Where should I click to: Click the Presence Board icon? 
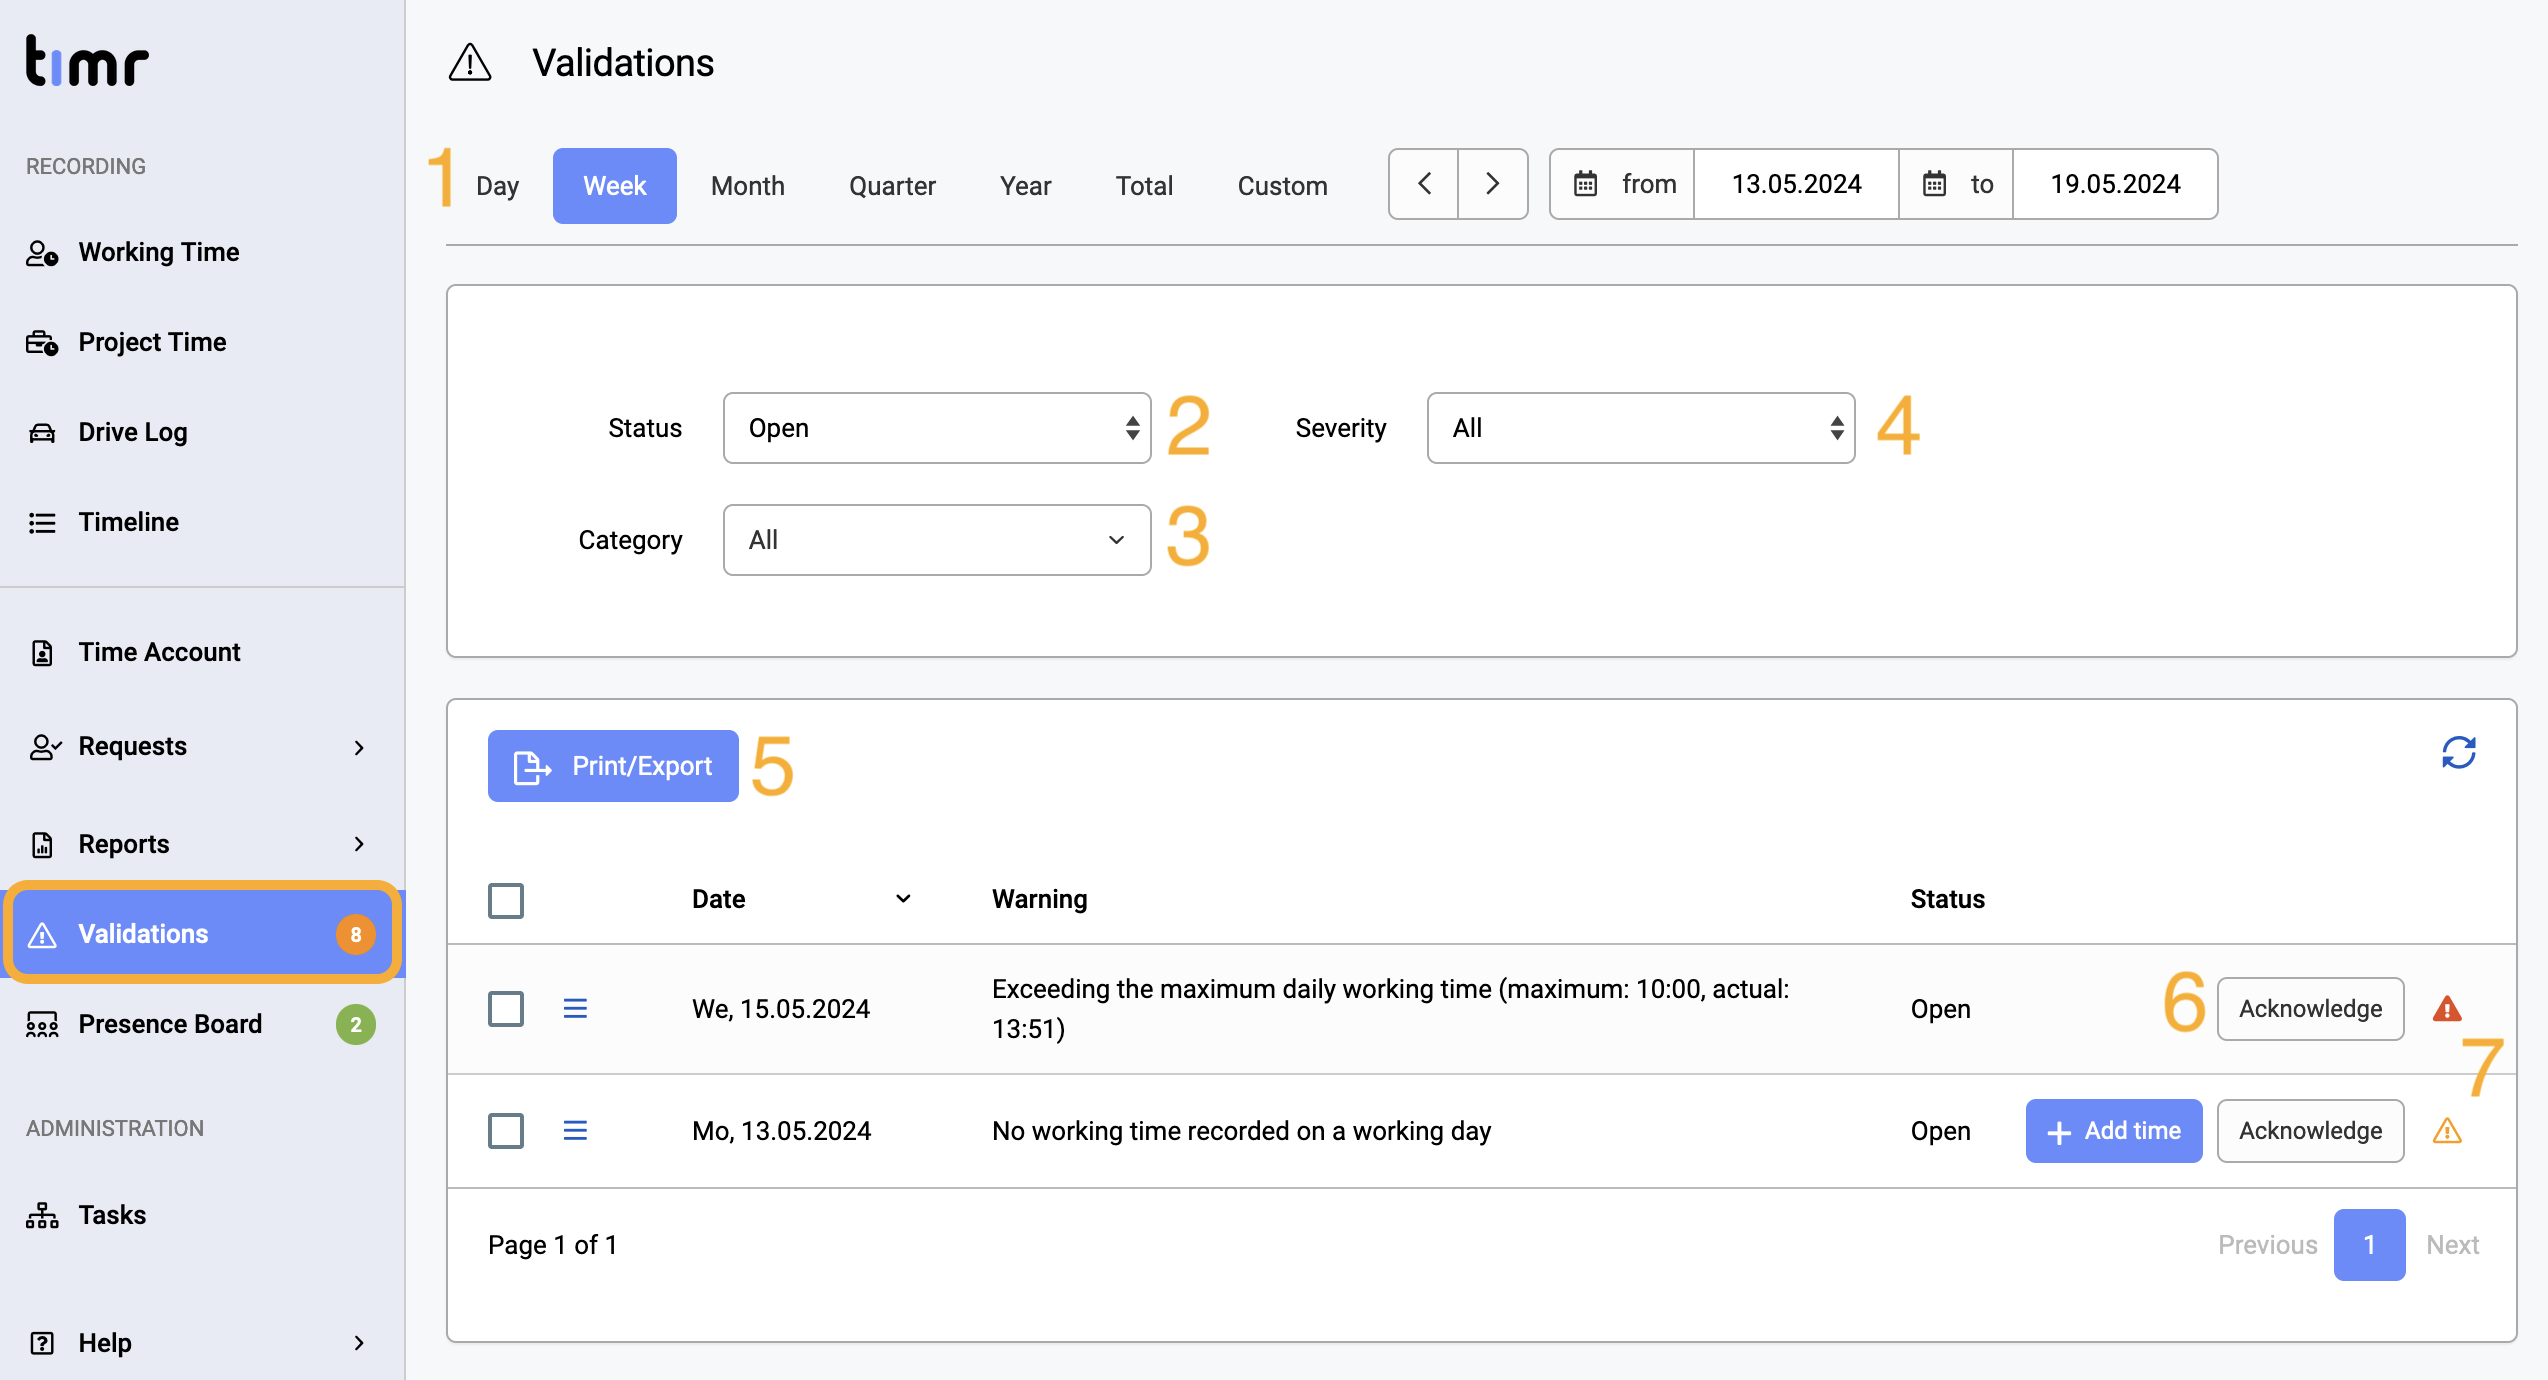pyautogui.click(x=42, y=1025)
